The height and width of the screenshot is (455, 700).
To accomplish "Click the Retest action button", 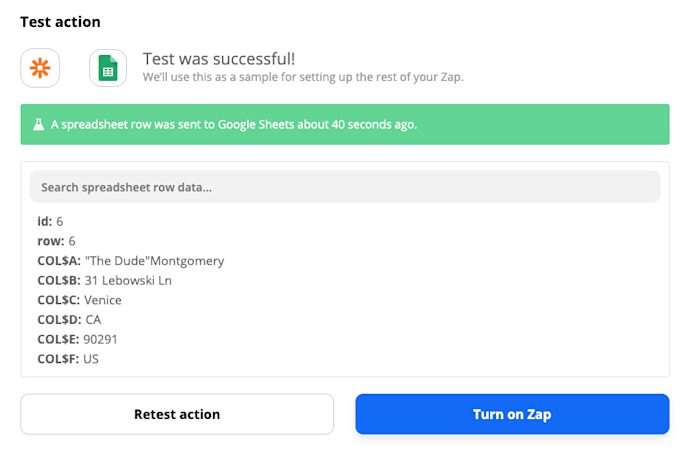I will point(177,414).
